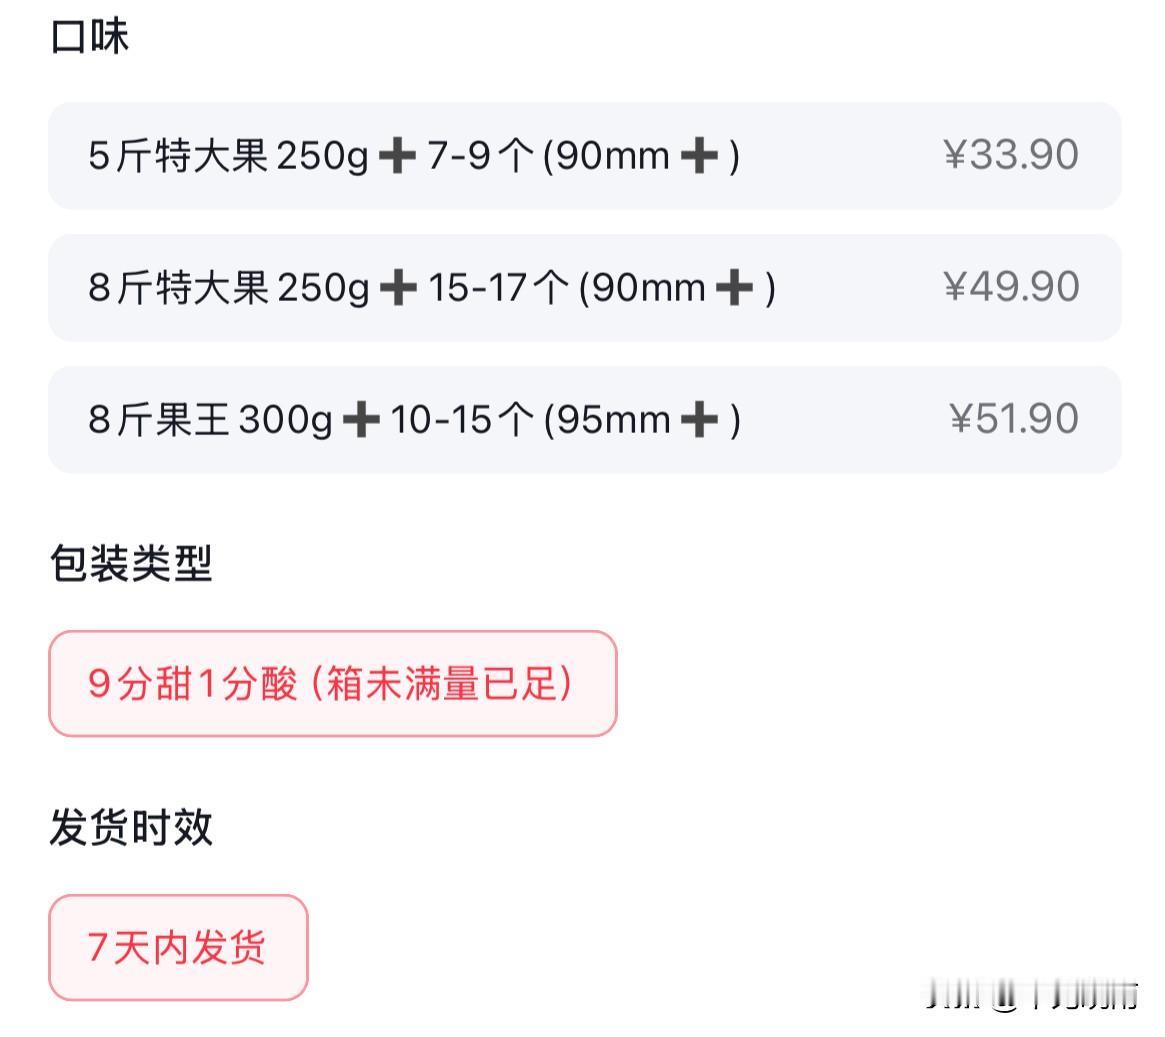Click the ¥49.90 price

tap(1011, 287)
